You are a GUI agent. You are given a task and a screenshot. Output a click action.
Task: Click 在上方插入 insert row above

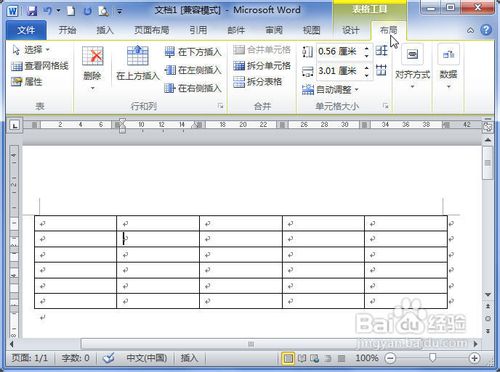point(138,63)
